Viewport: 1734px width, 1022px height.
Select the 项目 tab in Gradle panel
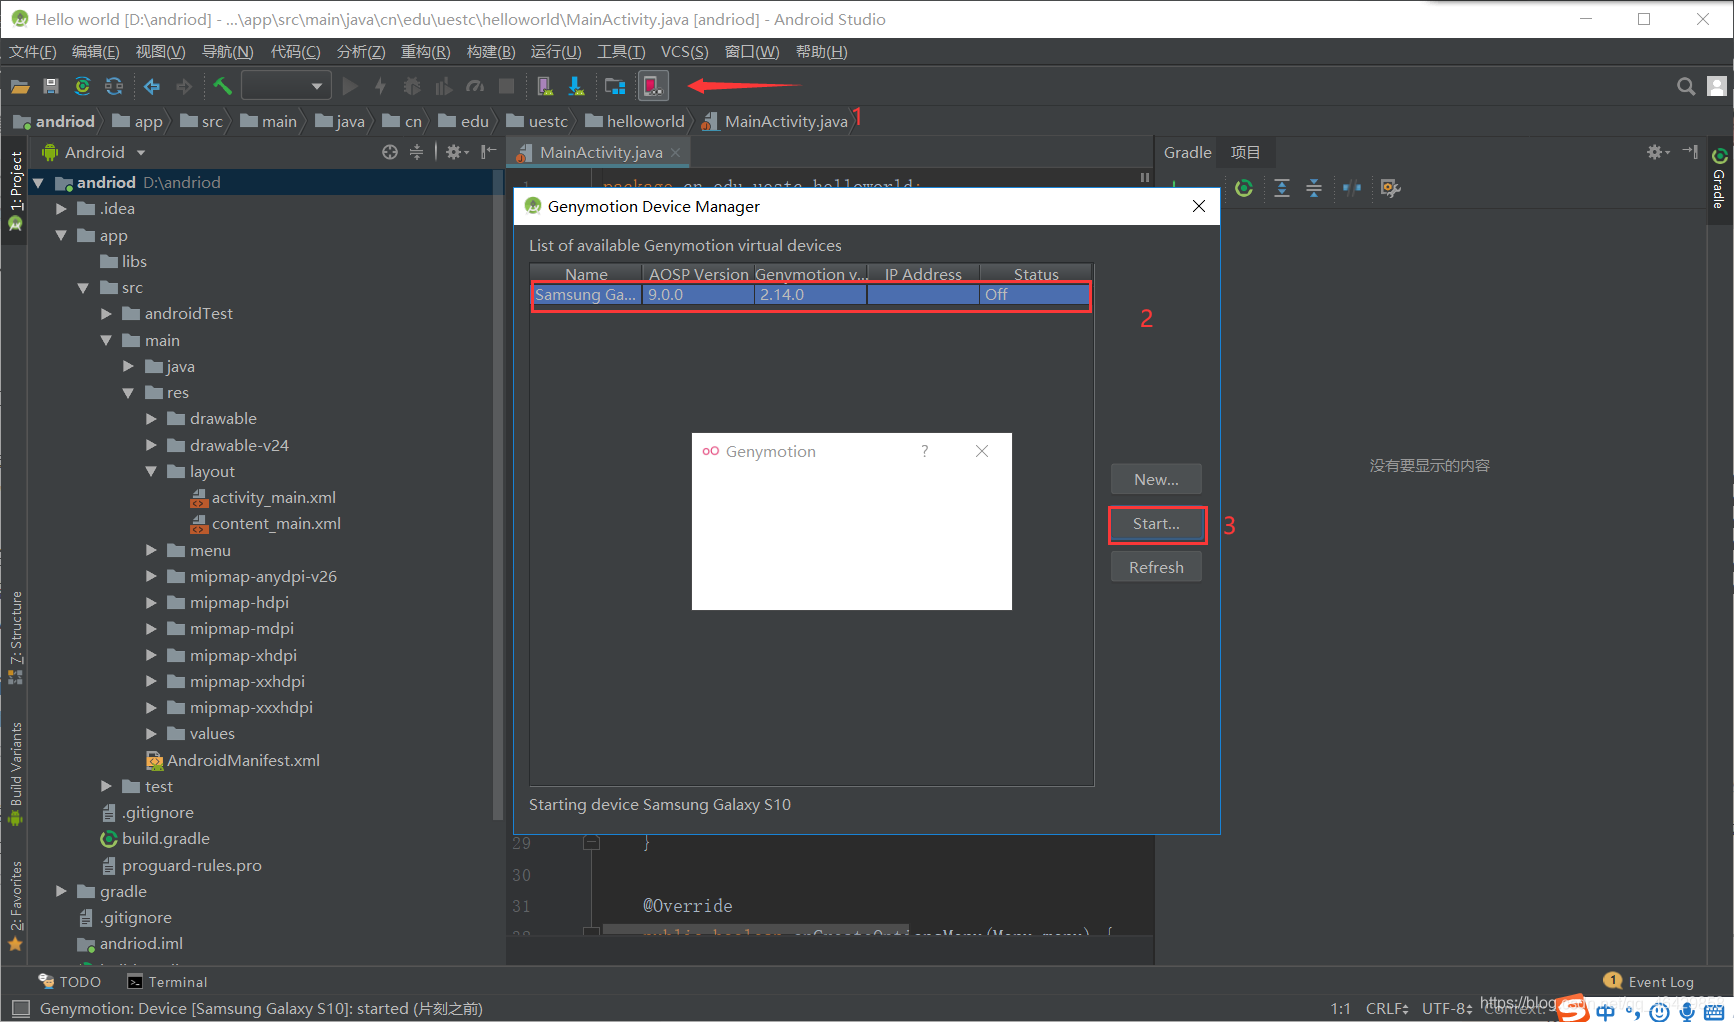(x=1245, y=153)
